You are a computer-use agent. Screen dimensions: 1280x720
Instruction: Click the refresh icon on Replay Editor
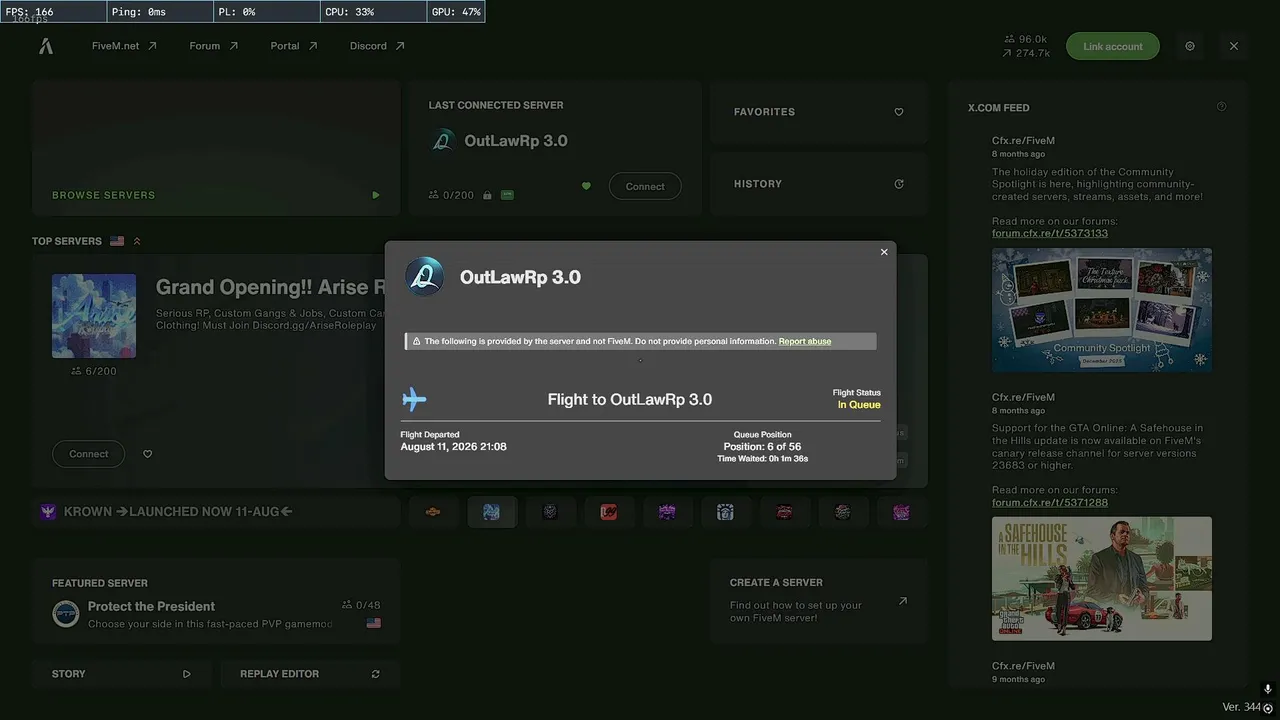(376, 674)
